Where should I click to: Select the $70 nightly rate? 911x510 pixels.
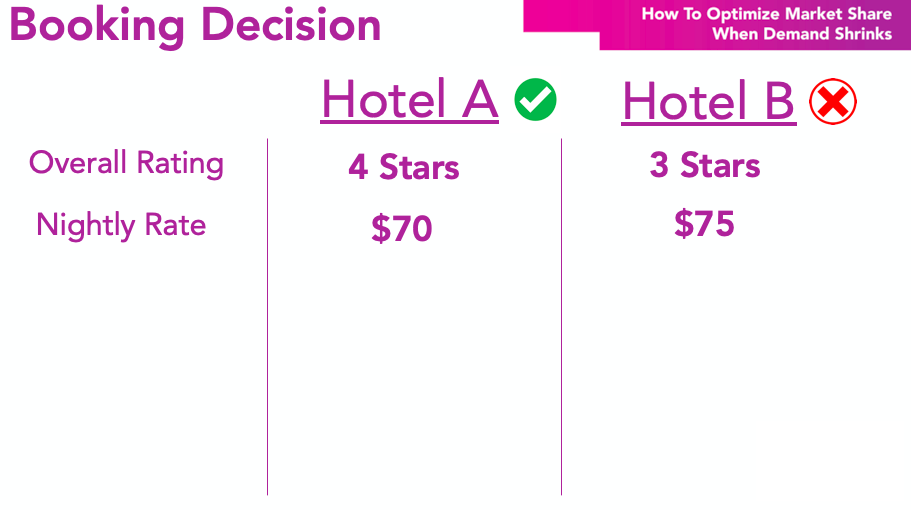(402, 228)
